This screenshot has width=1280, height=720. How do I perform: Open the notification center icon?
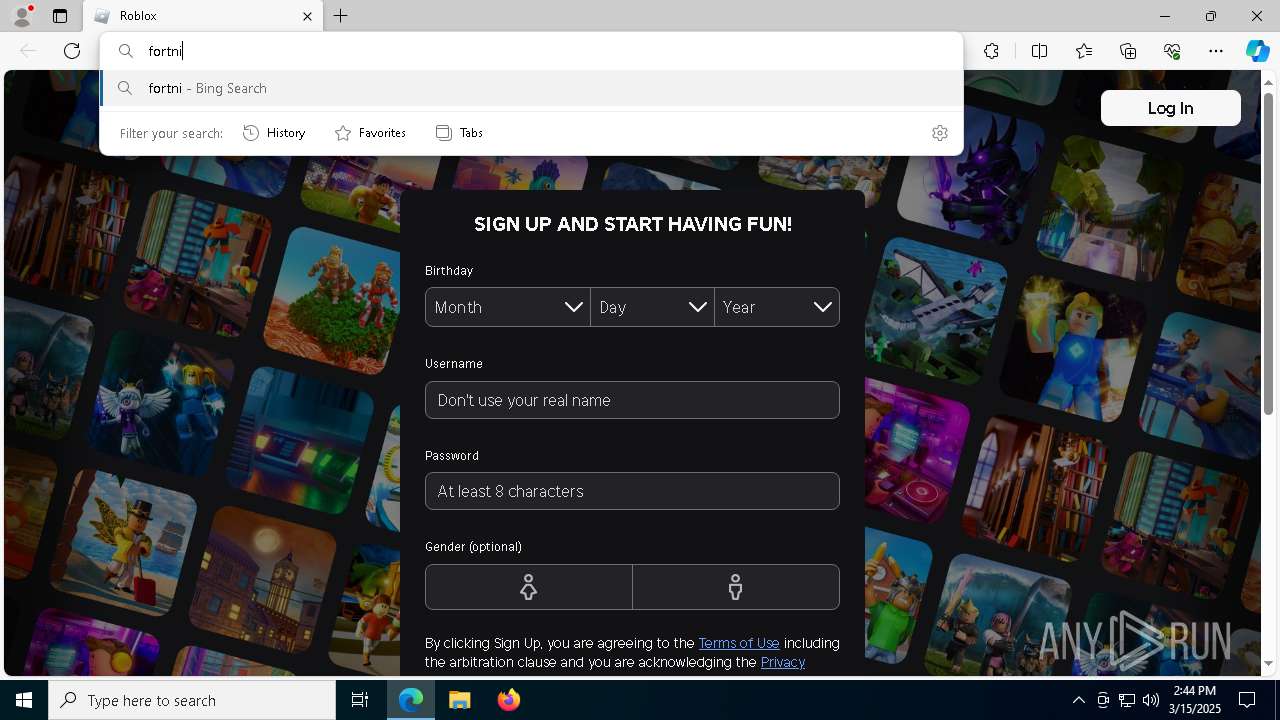1247,700
